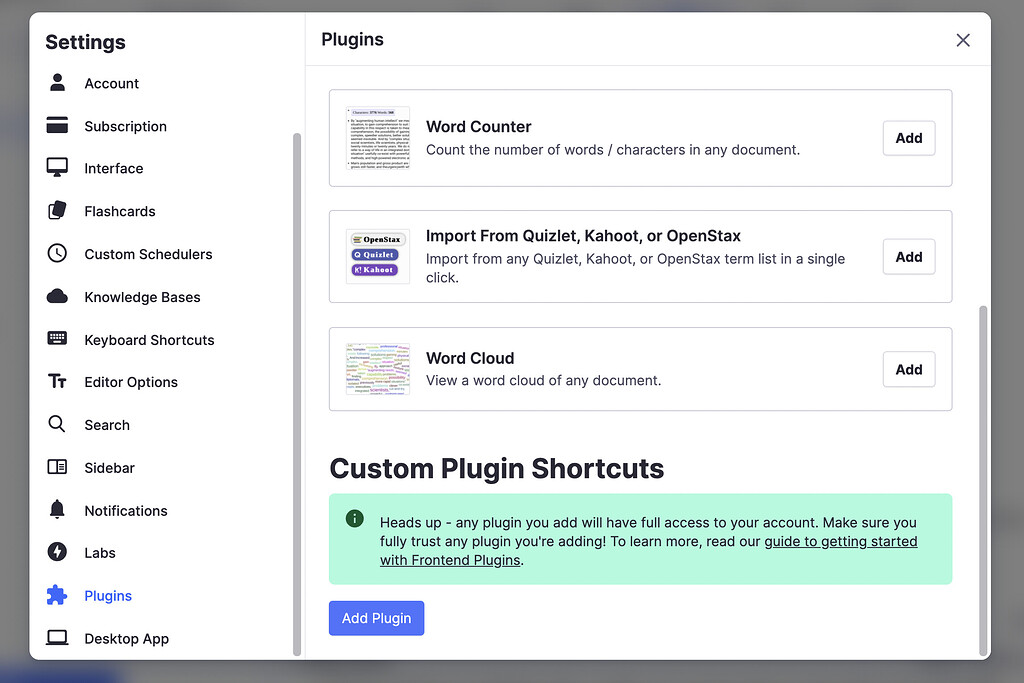Click the Editor Options Tt icon
The height and width of the screenshot is (683, 1024).
click(x=57, y=382)
